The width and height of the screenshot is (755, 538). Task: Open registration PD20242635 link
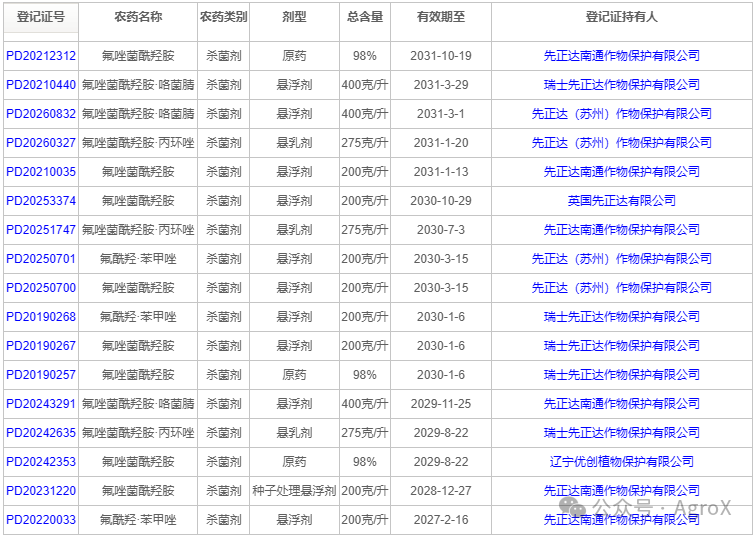(x=41, y=433)
